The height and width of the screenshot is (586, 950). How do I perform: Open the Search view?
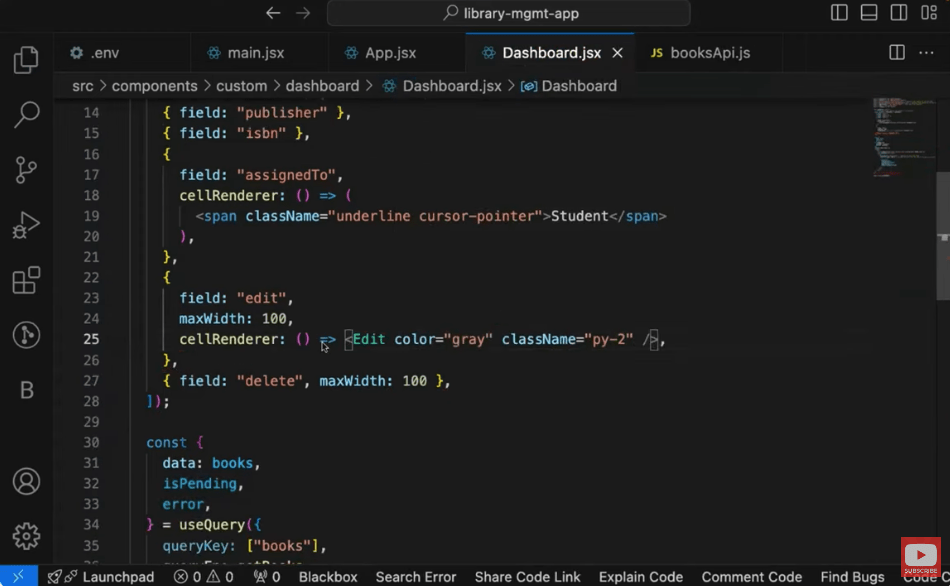pyautogui.click(x=26, y=115)
